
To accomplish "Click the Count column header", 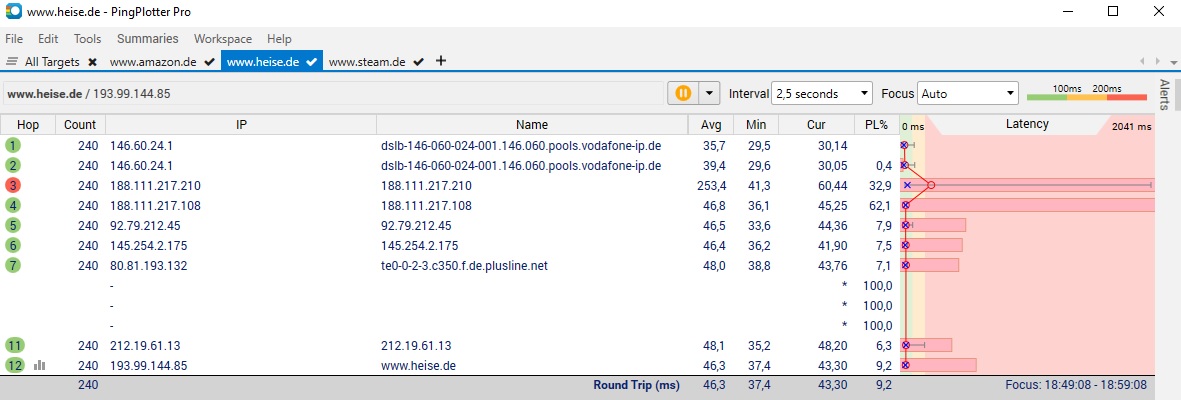I will point(80,124).
